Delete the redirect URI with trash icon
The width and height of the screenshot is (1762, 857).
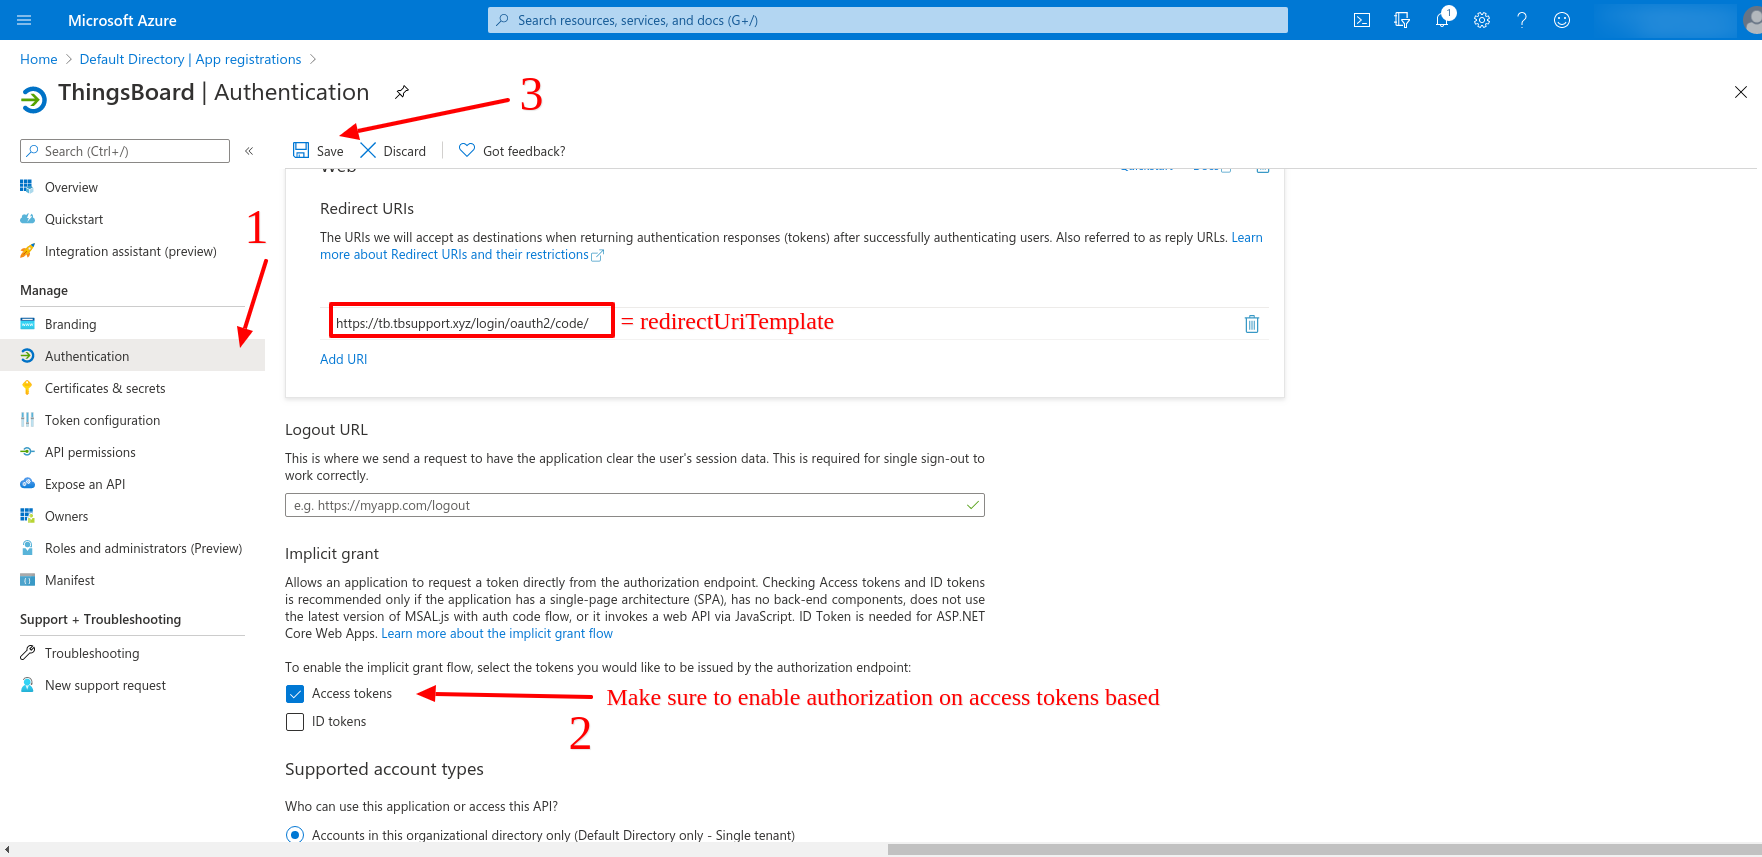coord(1251,324)
